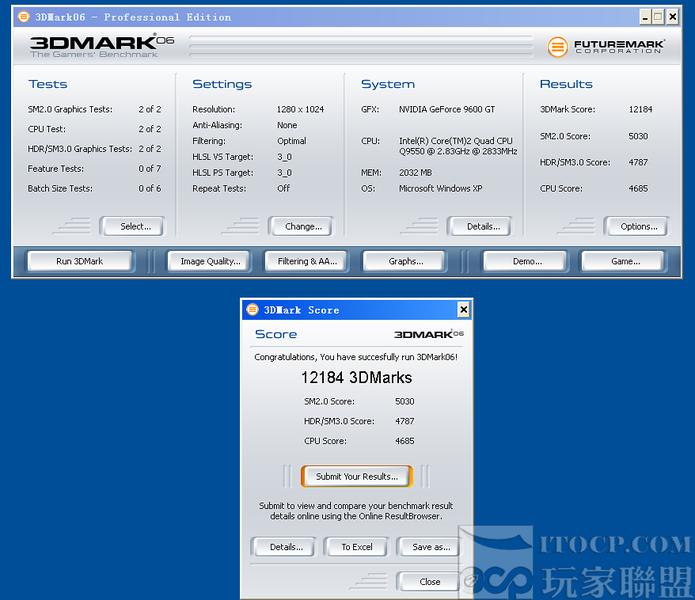
Task: Click Save as... in Score dialog
Action: (429, 547)
